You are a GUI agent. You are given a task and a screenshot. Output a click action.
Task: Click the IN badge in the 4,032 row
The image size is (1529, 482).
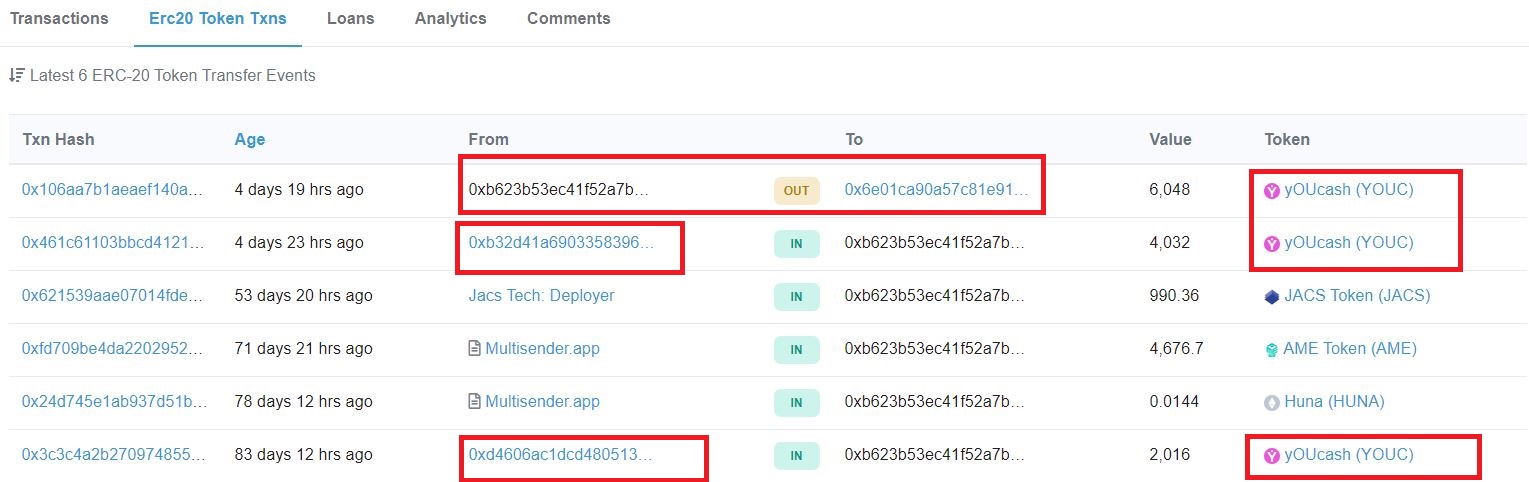(796, 243)
